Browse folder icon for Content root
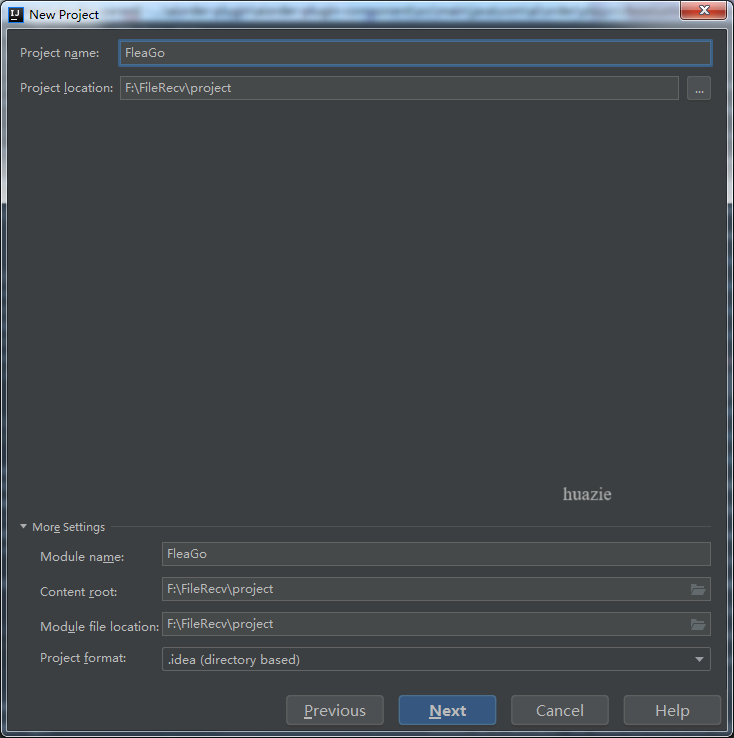The image size is (734, 738). (698, 589)
